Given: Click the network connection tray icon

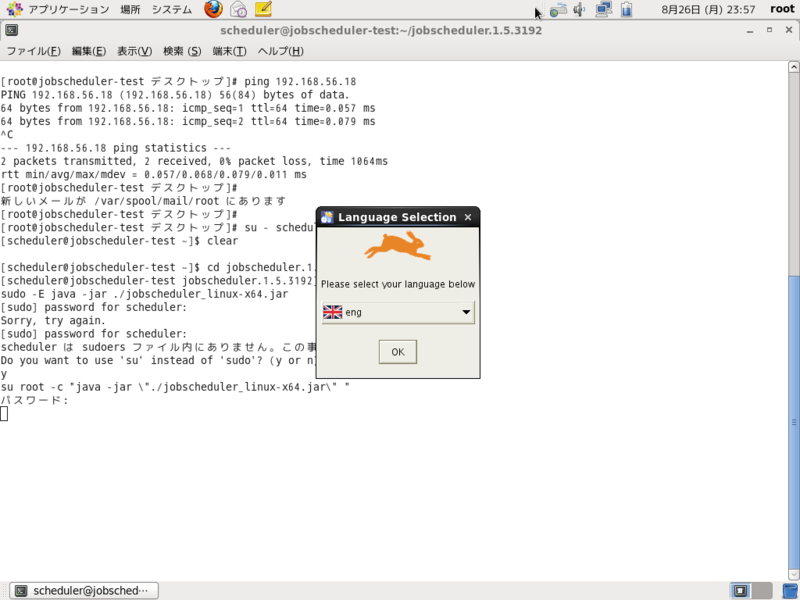Looking at the screenshot, I should point(604,10).
